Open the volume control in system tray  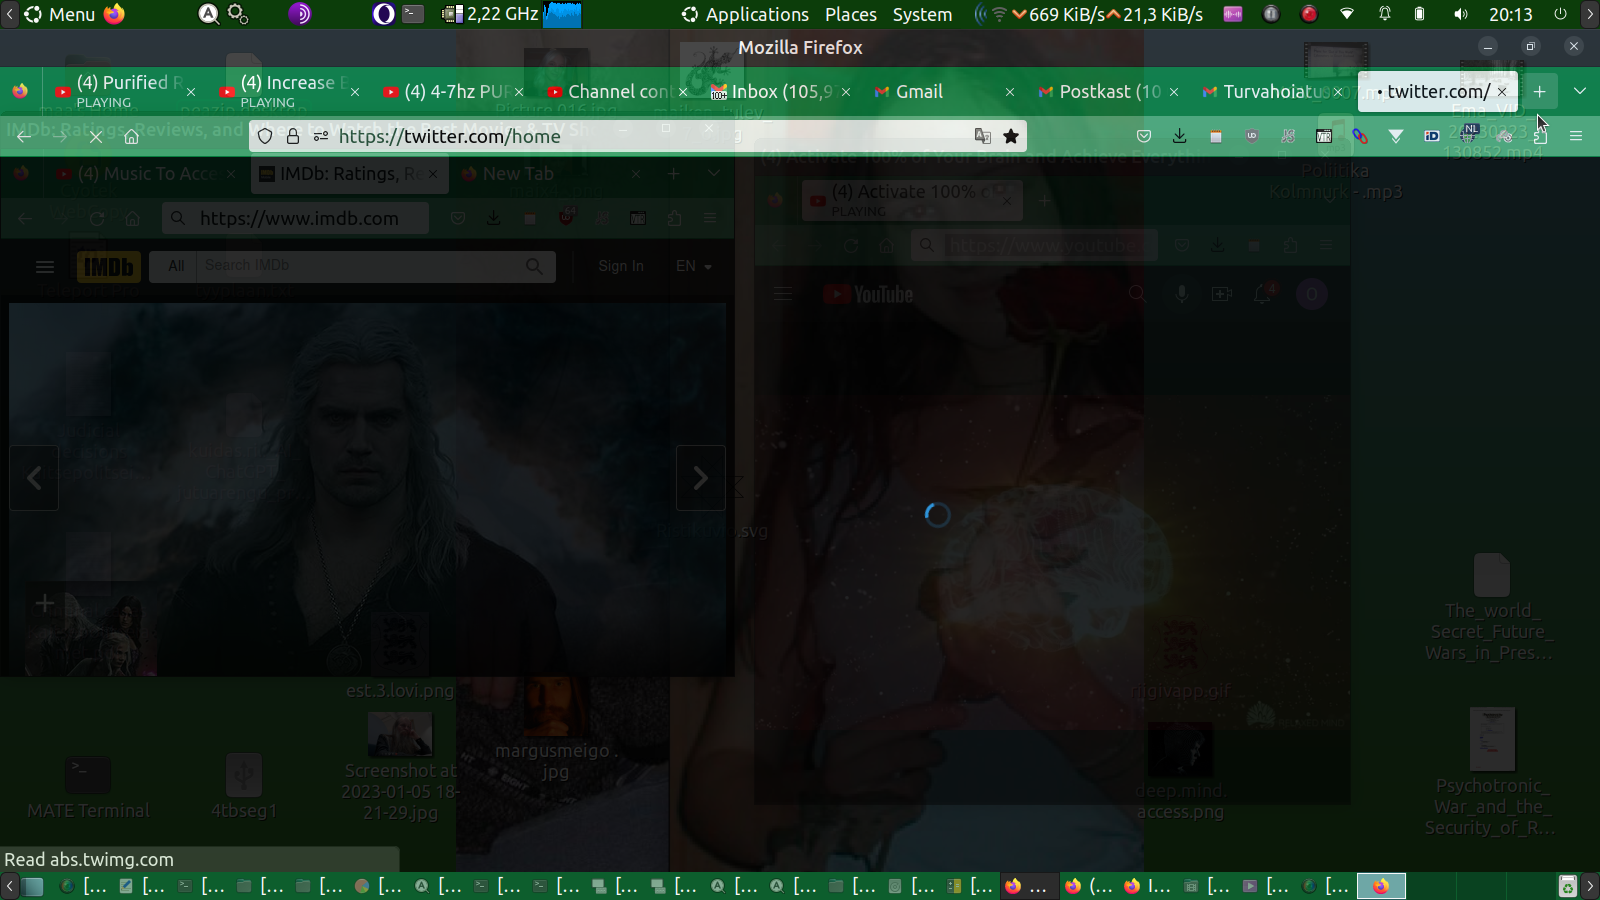[1461, 14]
